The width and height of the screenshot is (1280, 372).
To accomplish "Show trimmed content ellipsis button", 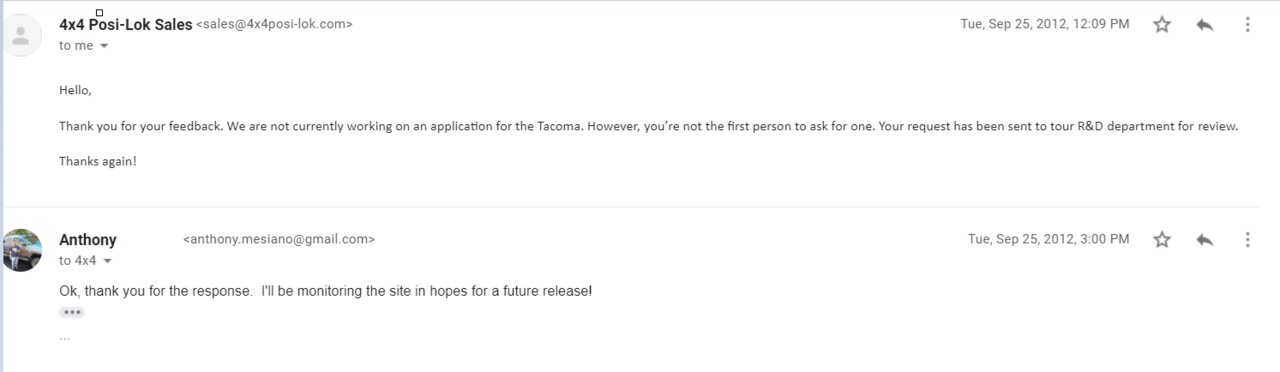I will point(72,312).
